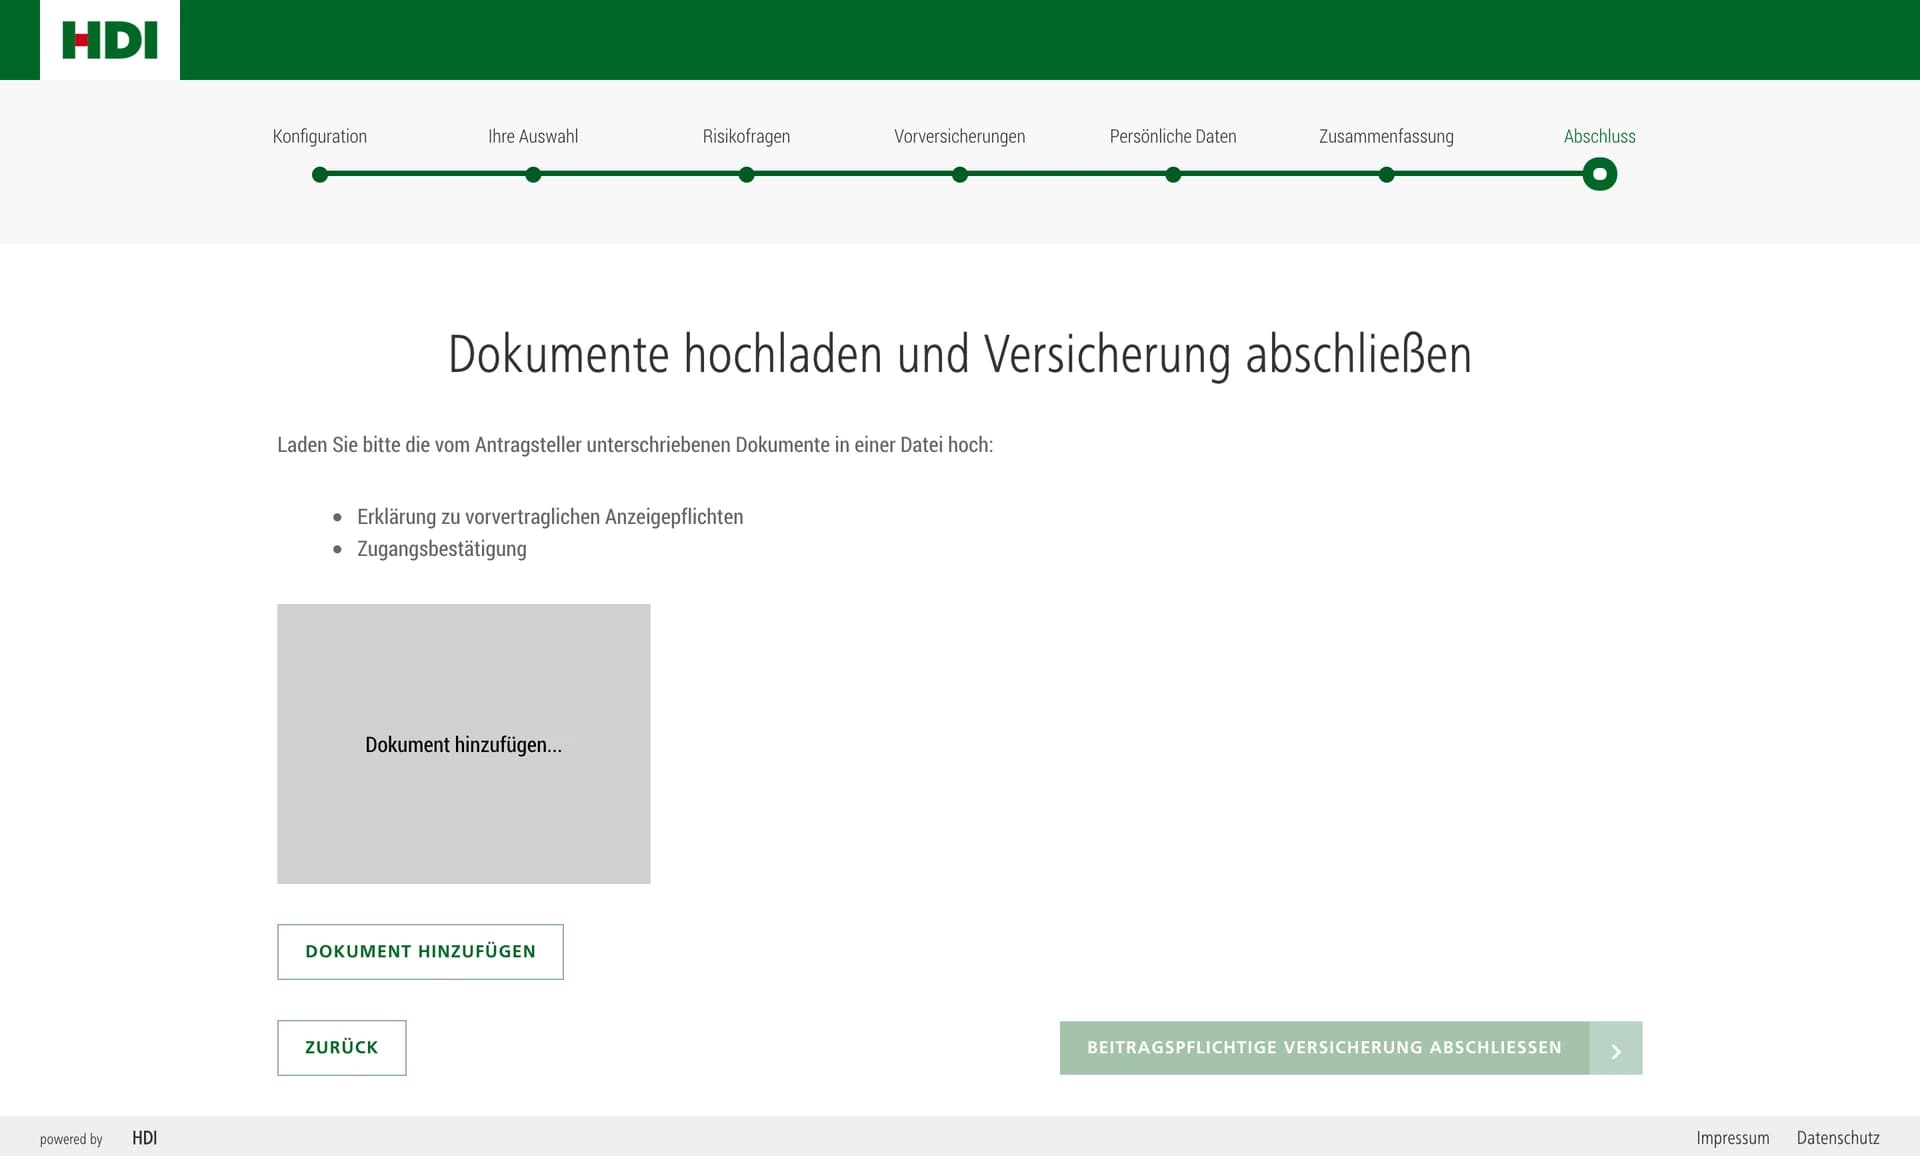This screenshot has width=1920, height=1156.
Task: Click the Zusammenfassung progress dot
Action: point(1386,175)
